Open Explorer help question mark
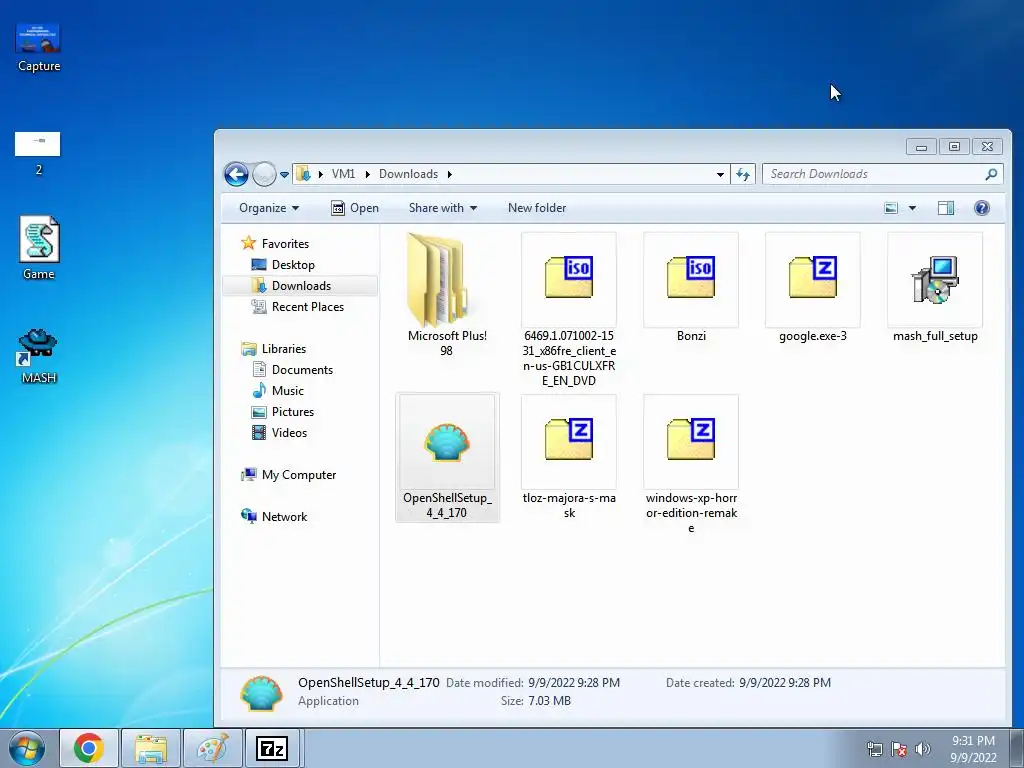1024x768 pixels. coord(982,208)
